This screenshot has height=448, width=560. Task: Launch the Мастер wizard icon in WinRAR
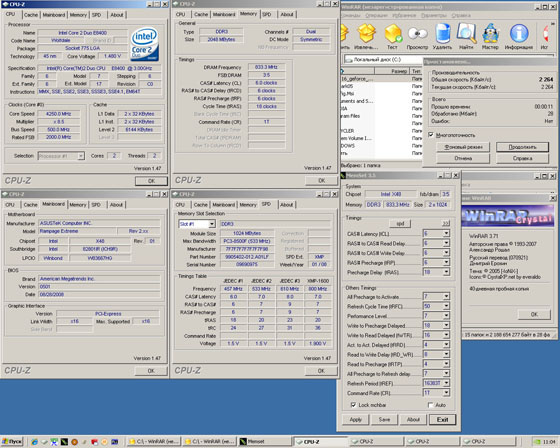pos(490,37)
